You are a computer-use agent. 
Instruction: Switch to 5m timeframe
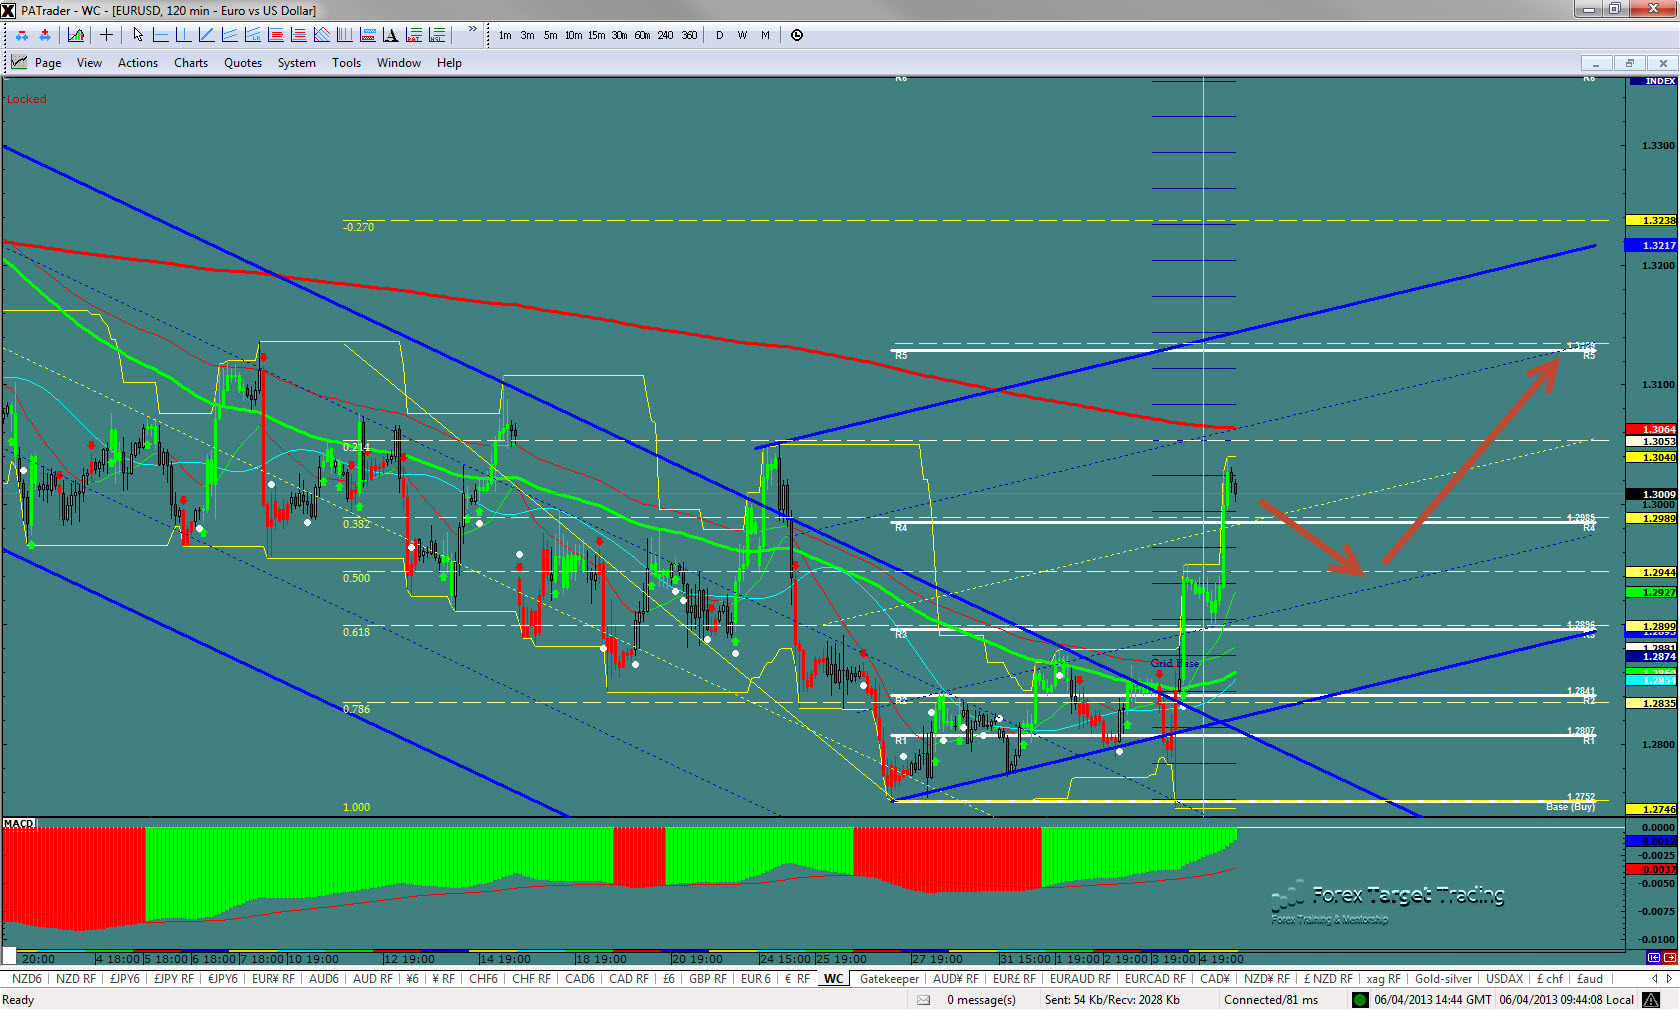(x=551, y=35)
